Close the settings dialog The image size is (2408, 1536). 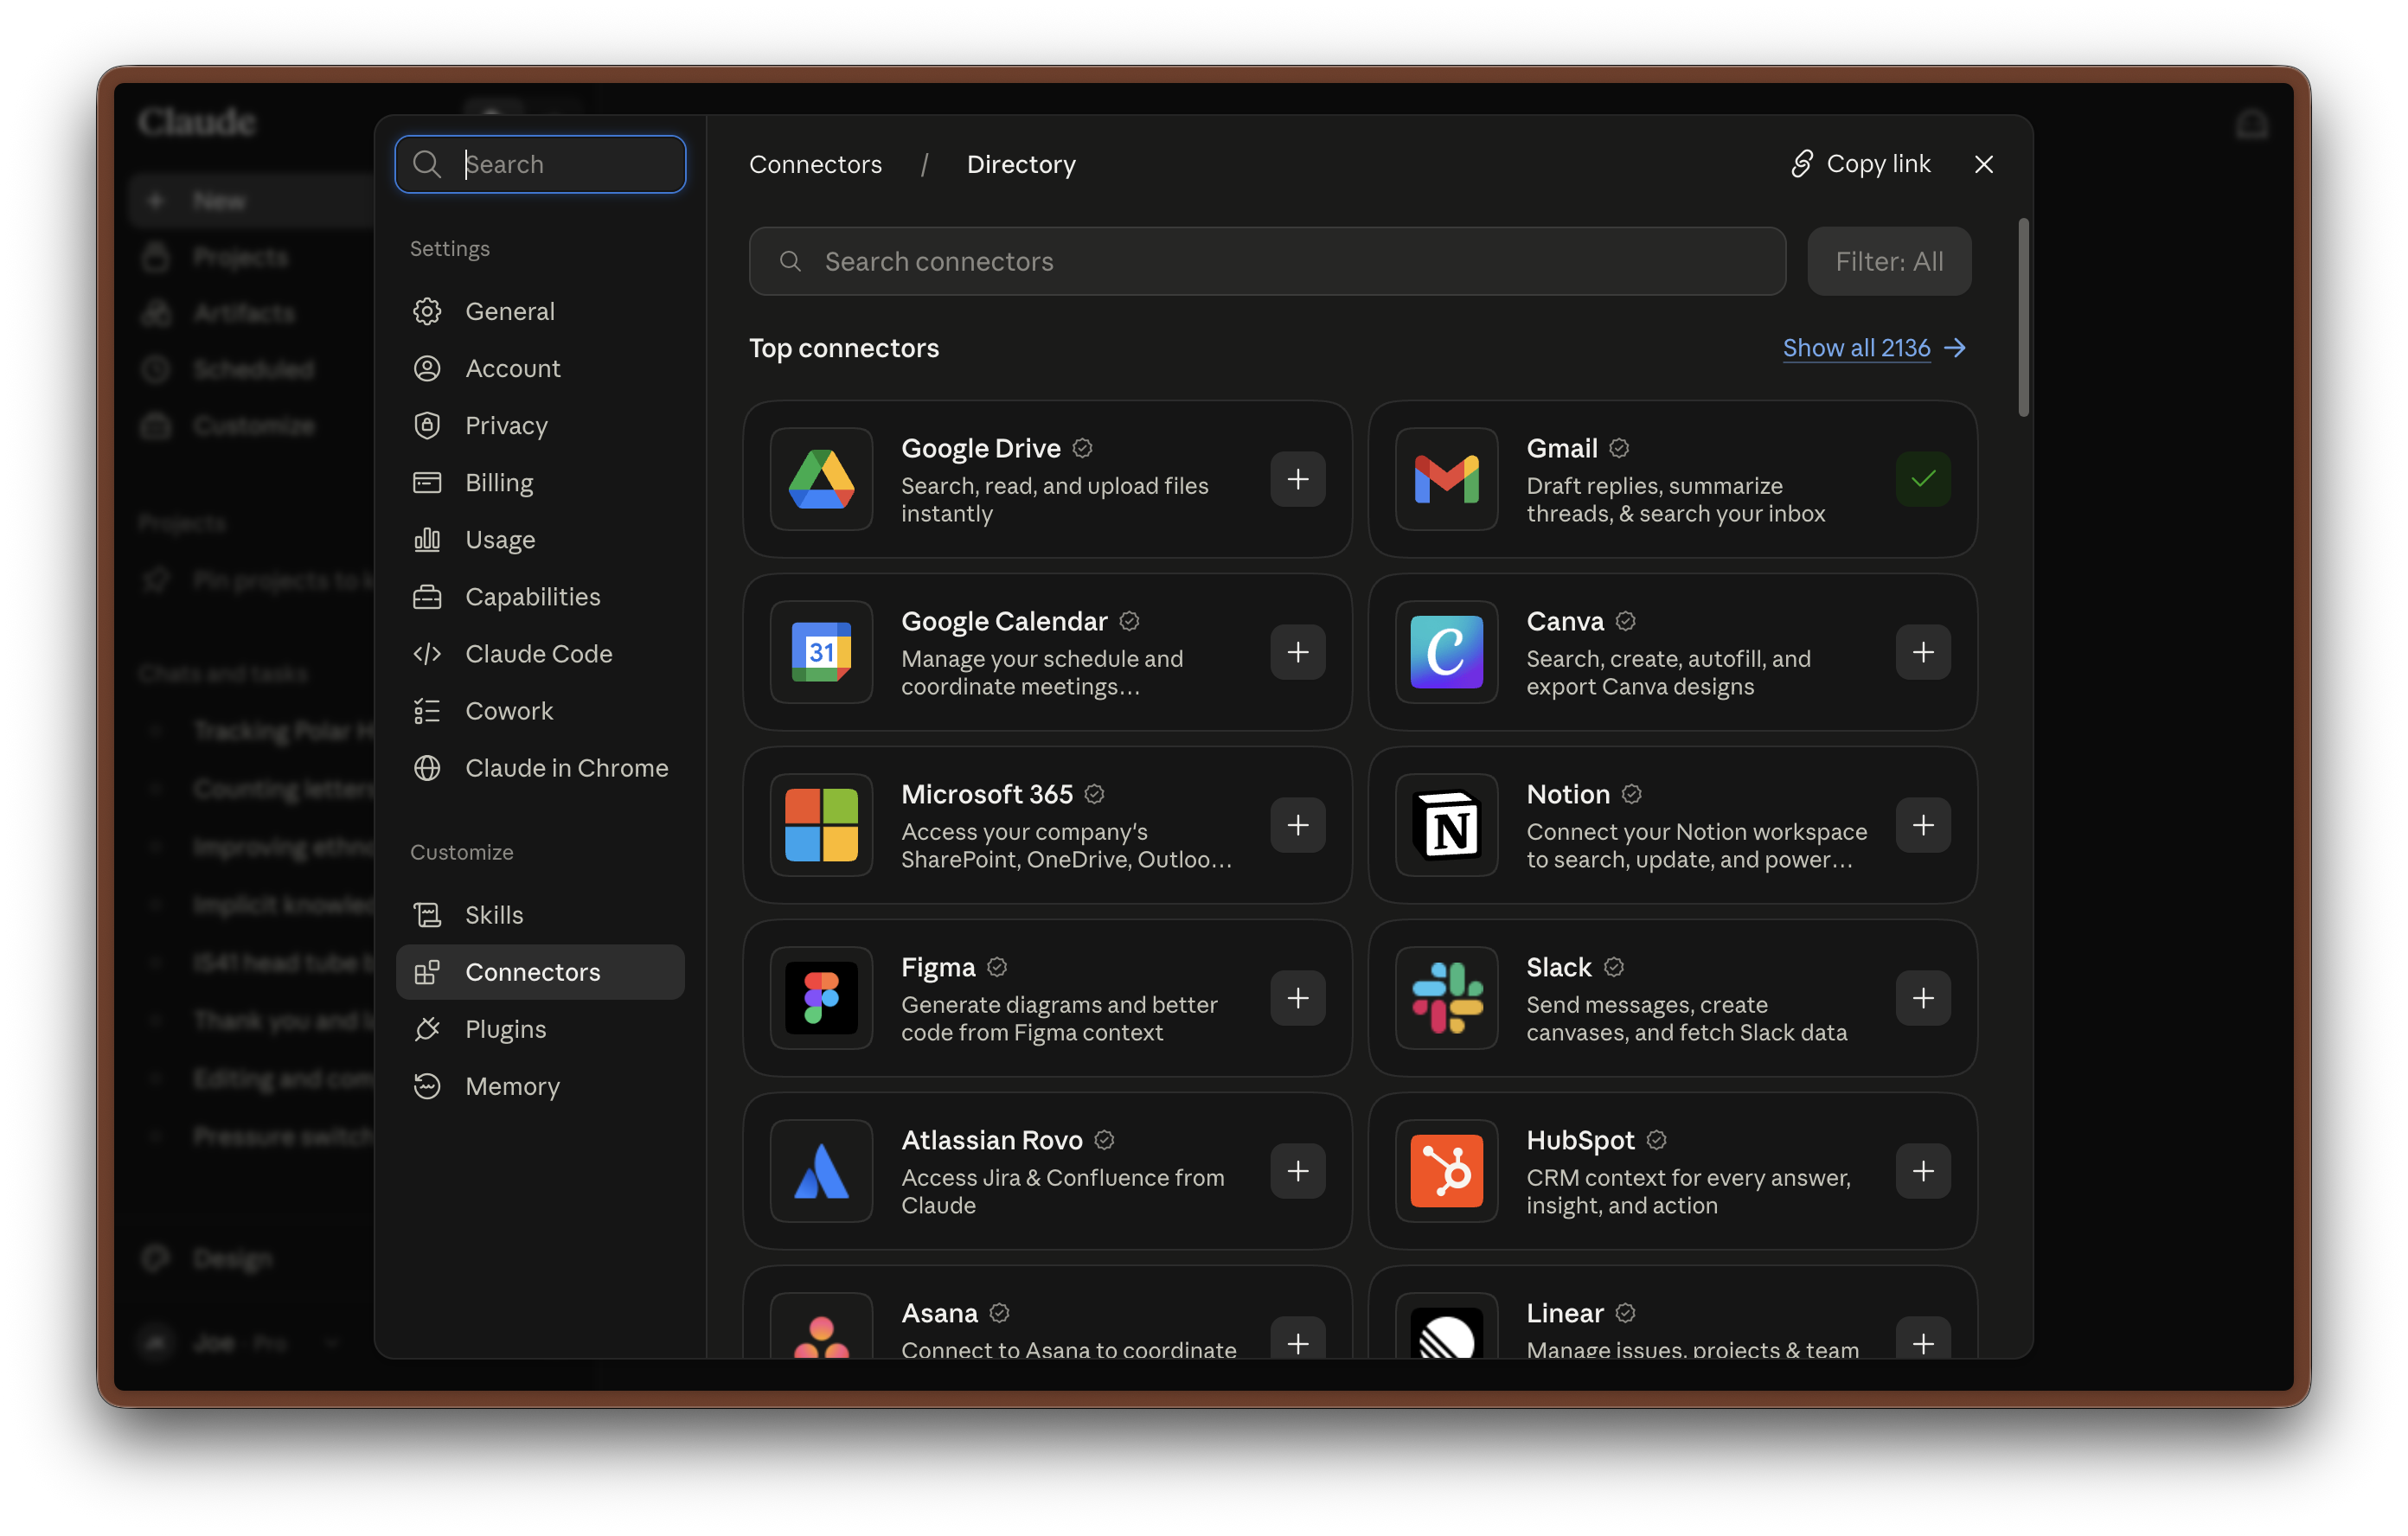1983,164
